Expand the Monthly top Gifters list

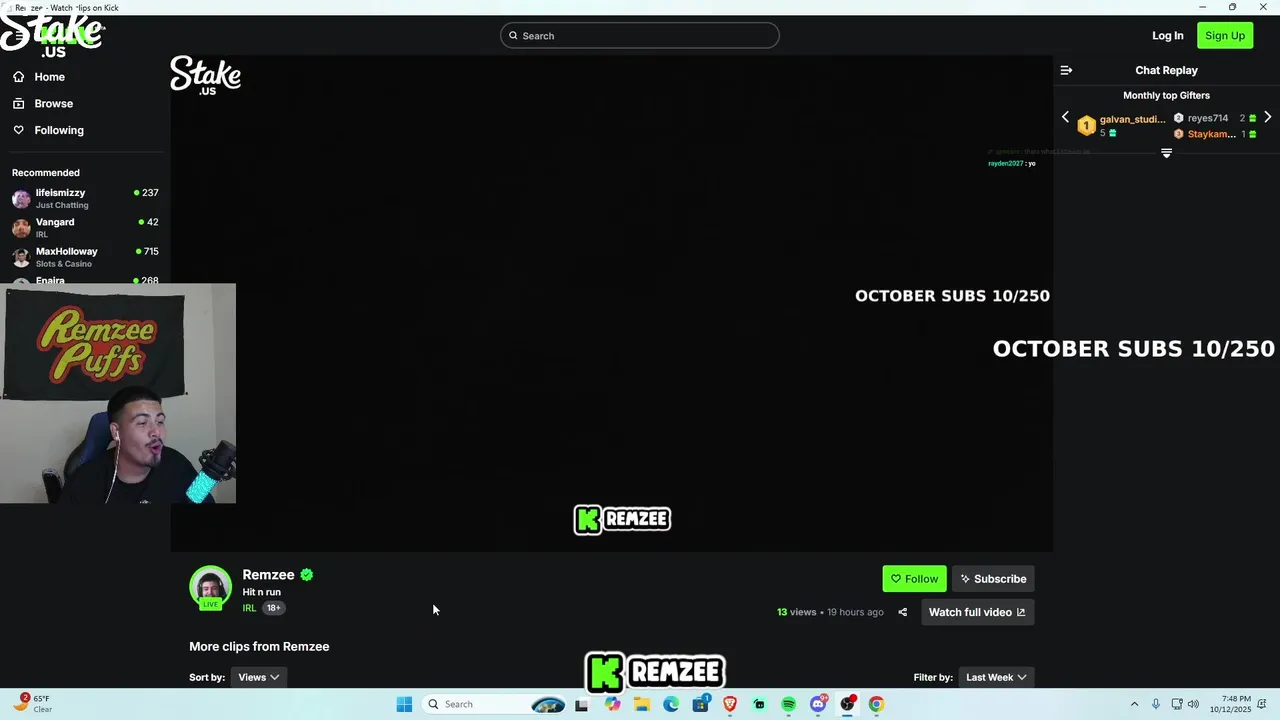tap(1166, 153)
